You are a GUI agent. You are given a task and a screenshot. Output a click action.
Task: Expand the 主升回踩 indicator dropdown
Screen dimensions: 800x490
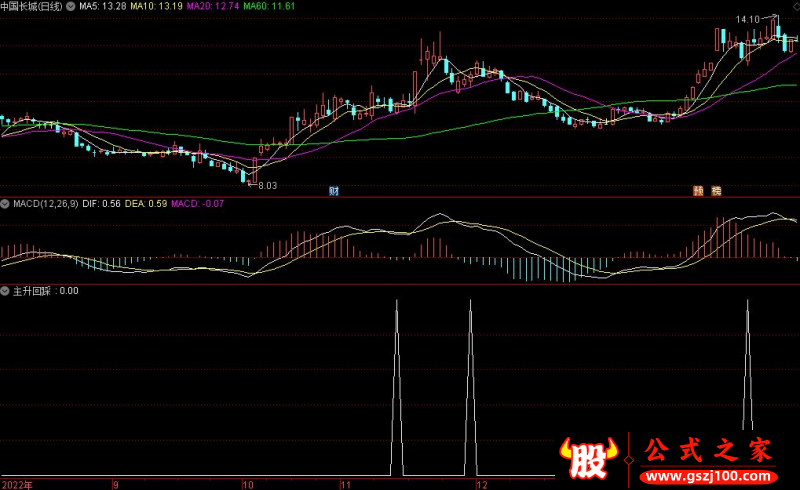[5, 291]
